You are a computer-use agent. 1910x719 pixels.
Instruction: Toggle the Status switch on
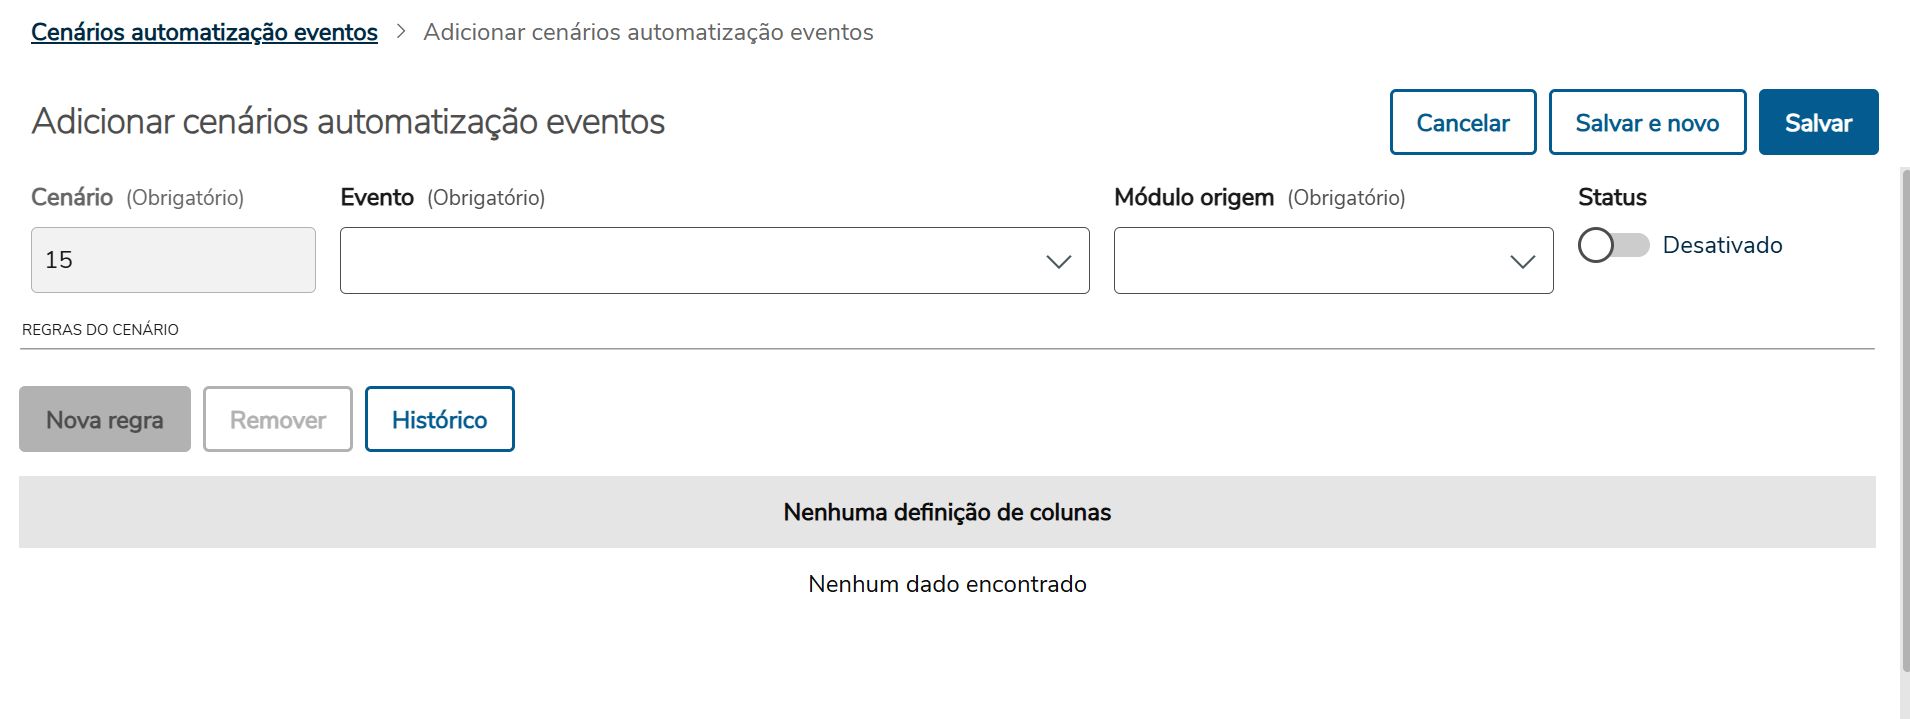click(x=1612, y=245)
